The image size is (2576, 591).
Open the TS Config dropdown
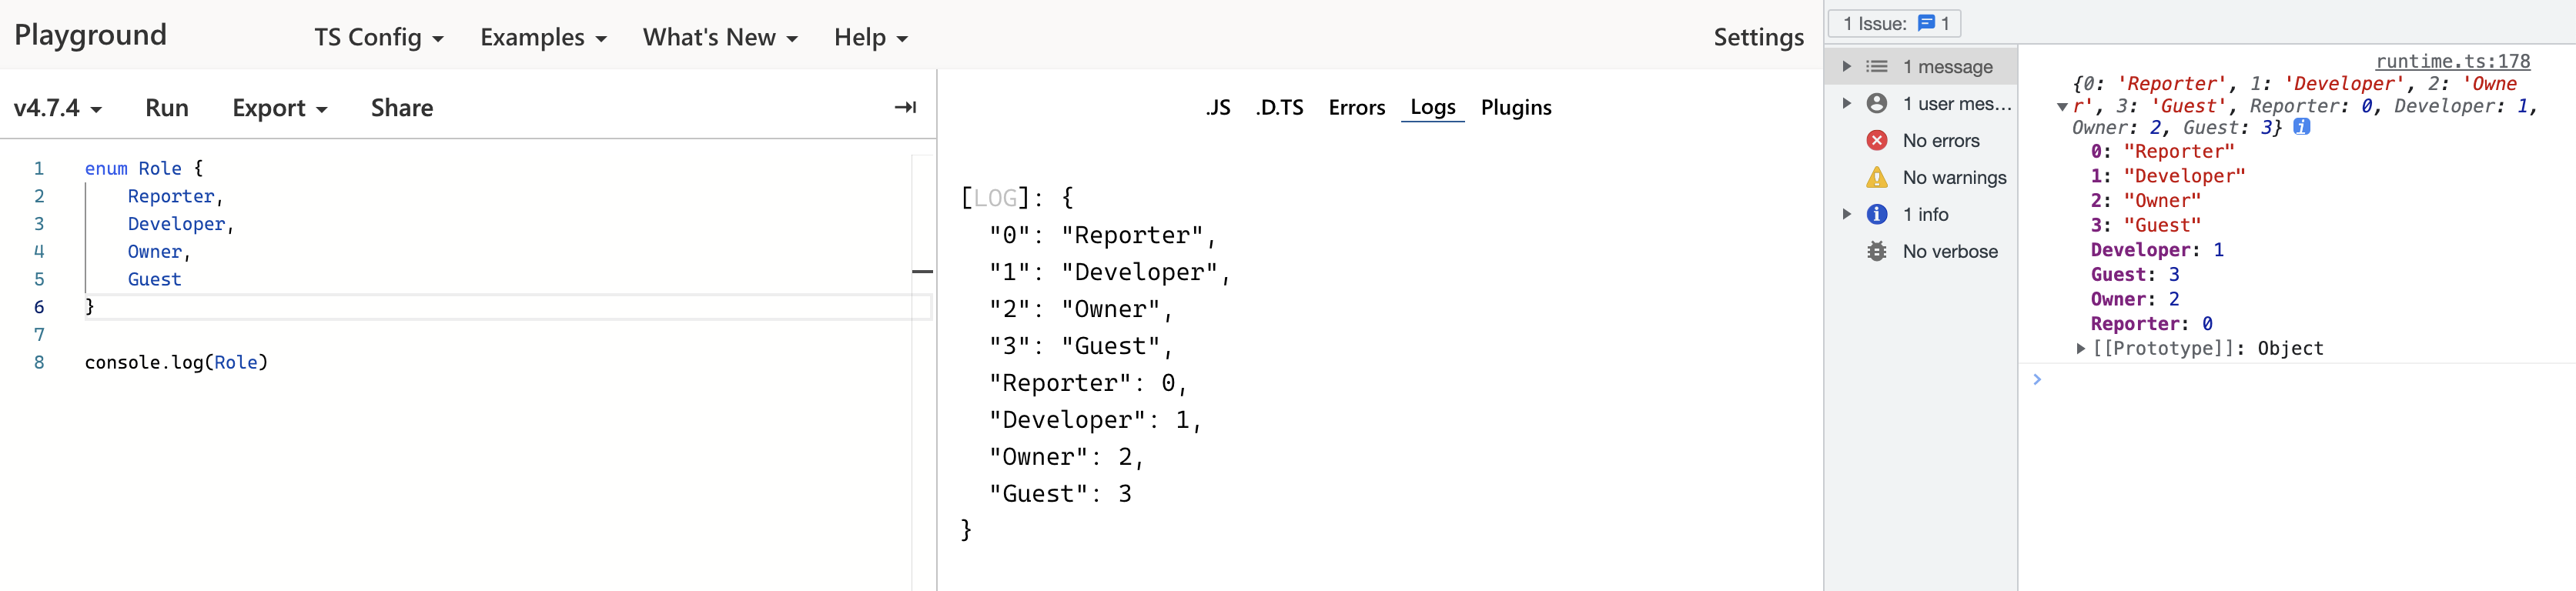379,38
